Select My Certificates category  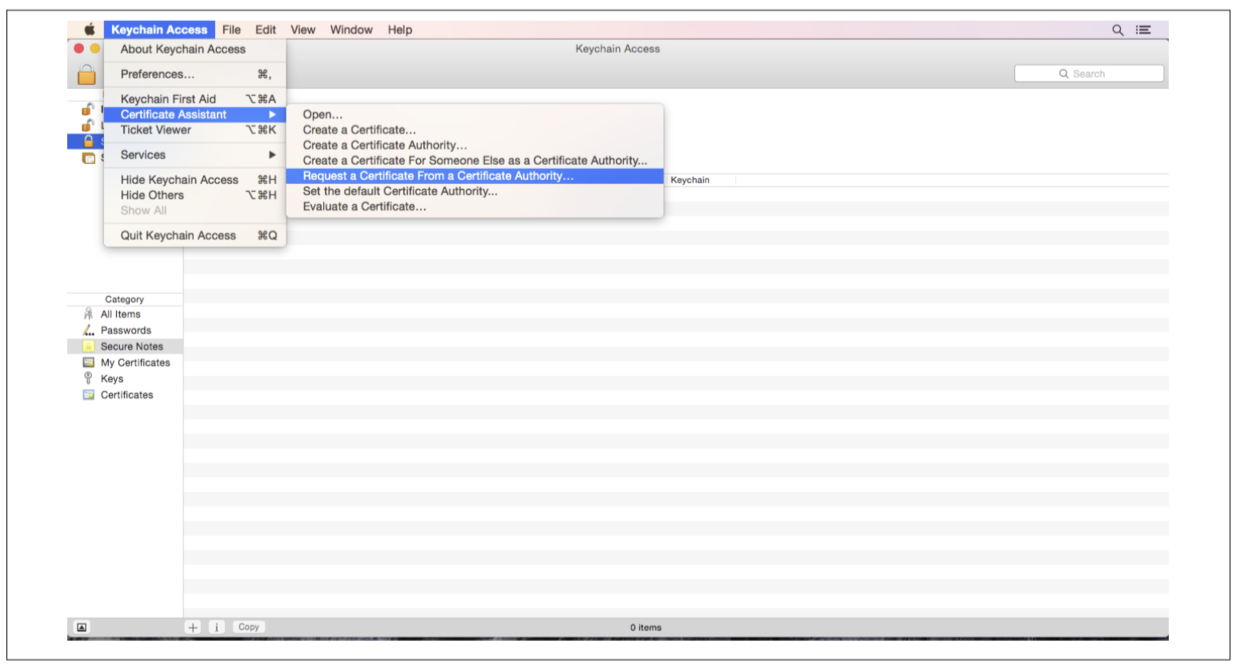click(x=134, y=363)
